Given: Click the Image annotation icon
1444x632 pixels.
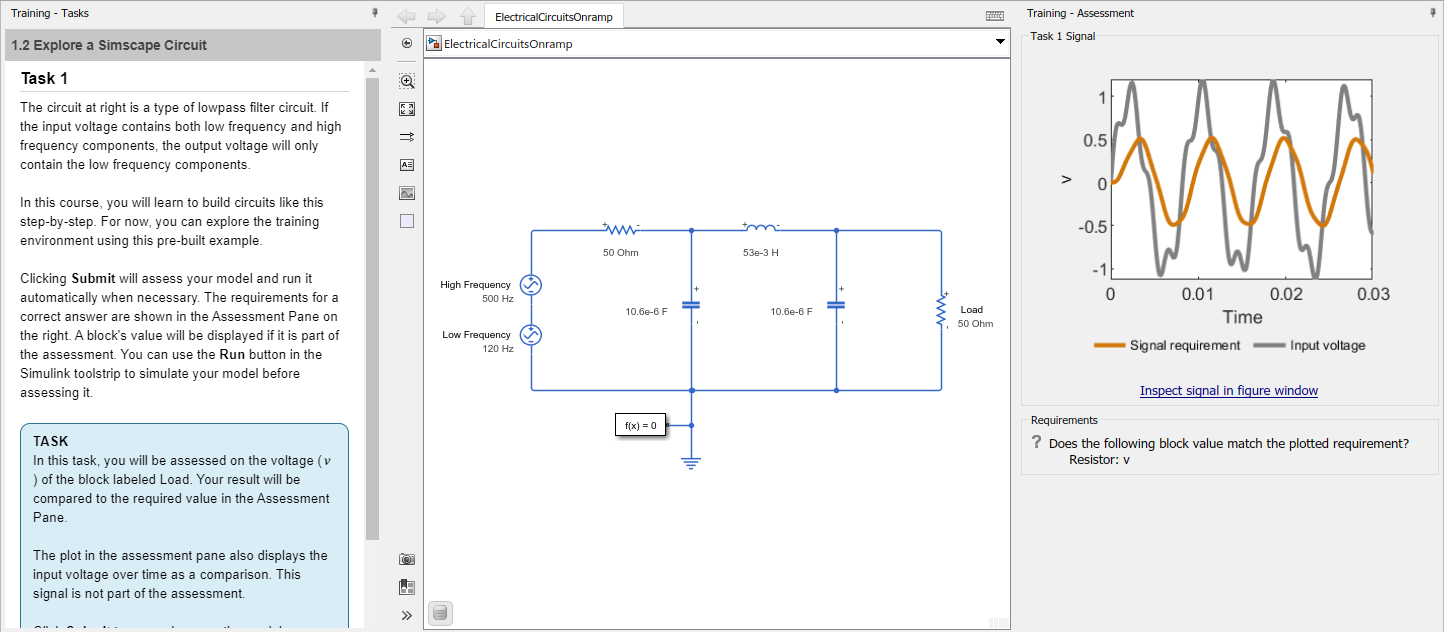Looking at the screenshot, I should pos(406,193).
